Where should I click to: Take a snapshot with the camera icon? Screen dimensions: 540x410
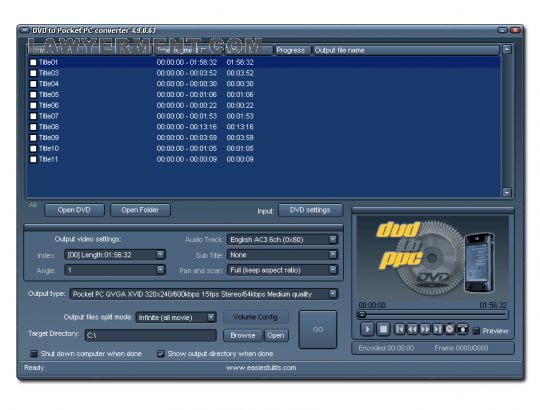(463, 329)
